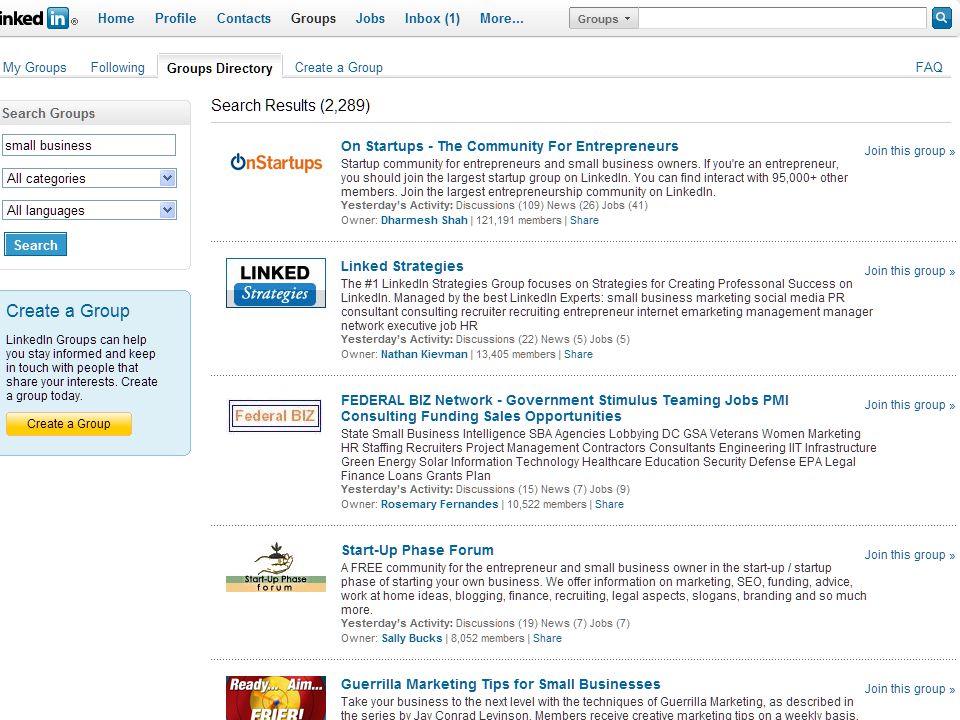View owner Sally Bucks's profile
The image size is (960, 720).
pos(411,639)
